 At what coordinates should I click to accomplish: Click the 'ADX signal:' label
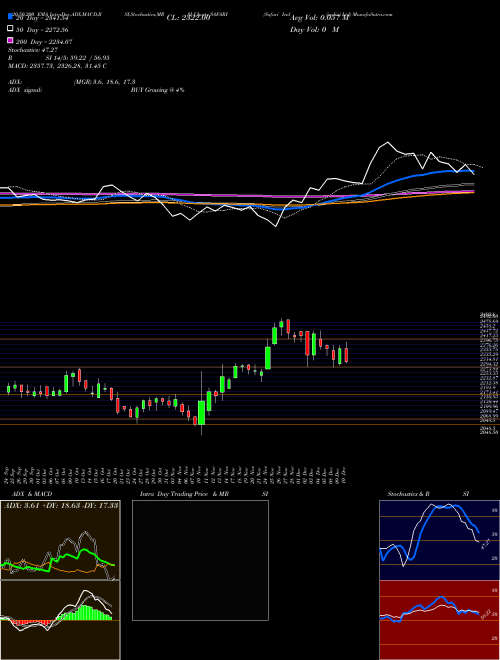coord(25,90)
